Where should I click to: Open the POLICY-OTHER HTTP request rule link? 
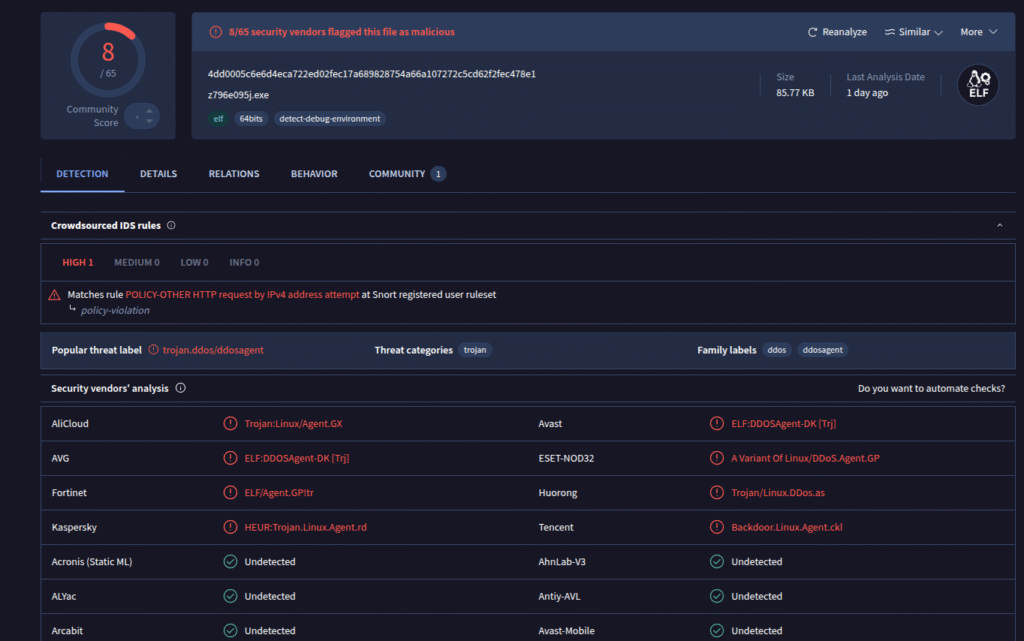(x=242, y=295)
